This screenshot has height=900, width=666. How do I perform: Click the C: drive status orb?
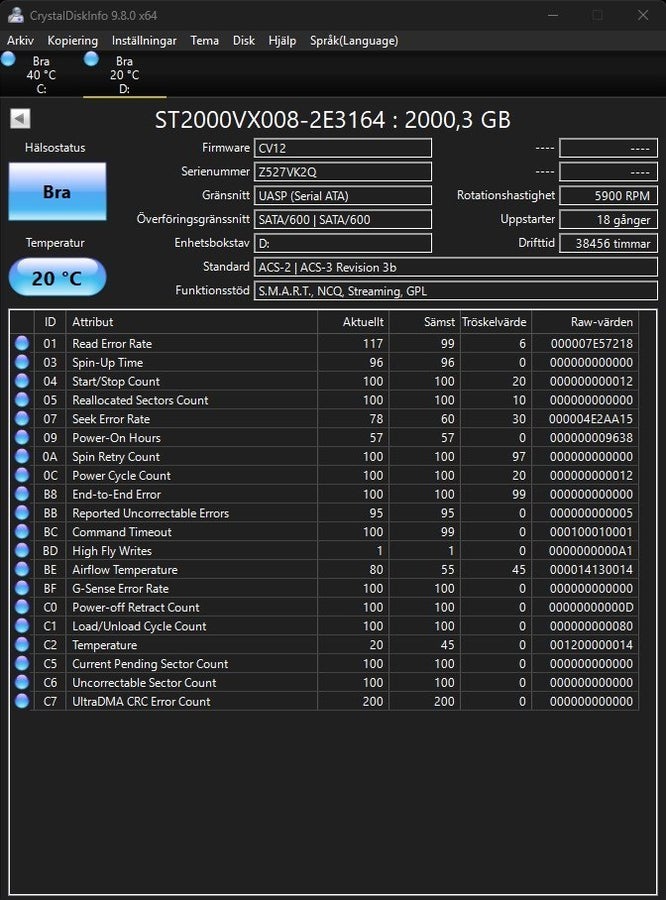[x=8, y=59]
